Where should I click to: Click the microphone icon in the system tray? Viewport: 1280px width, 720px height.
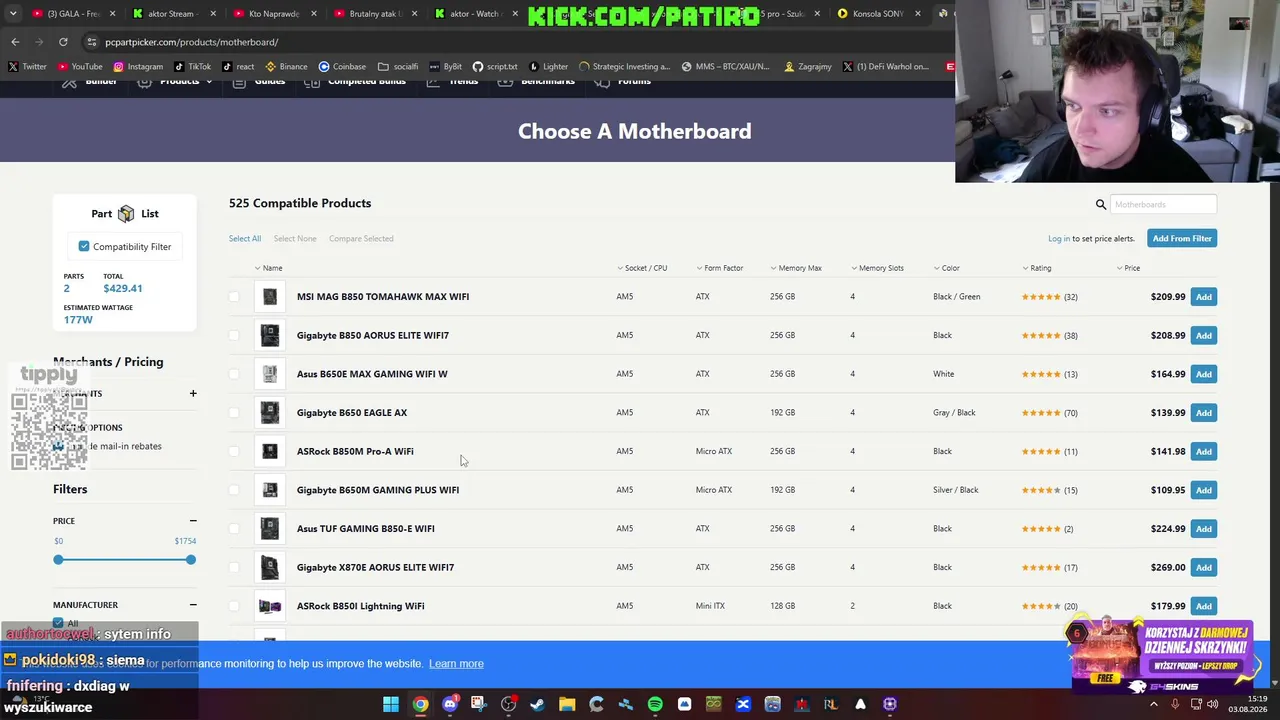pos(1175,704)
